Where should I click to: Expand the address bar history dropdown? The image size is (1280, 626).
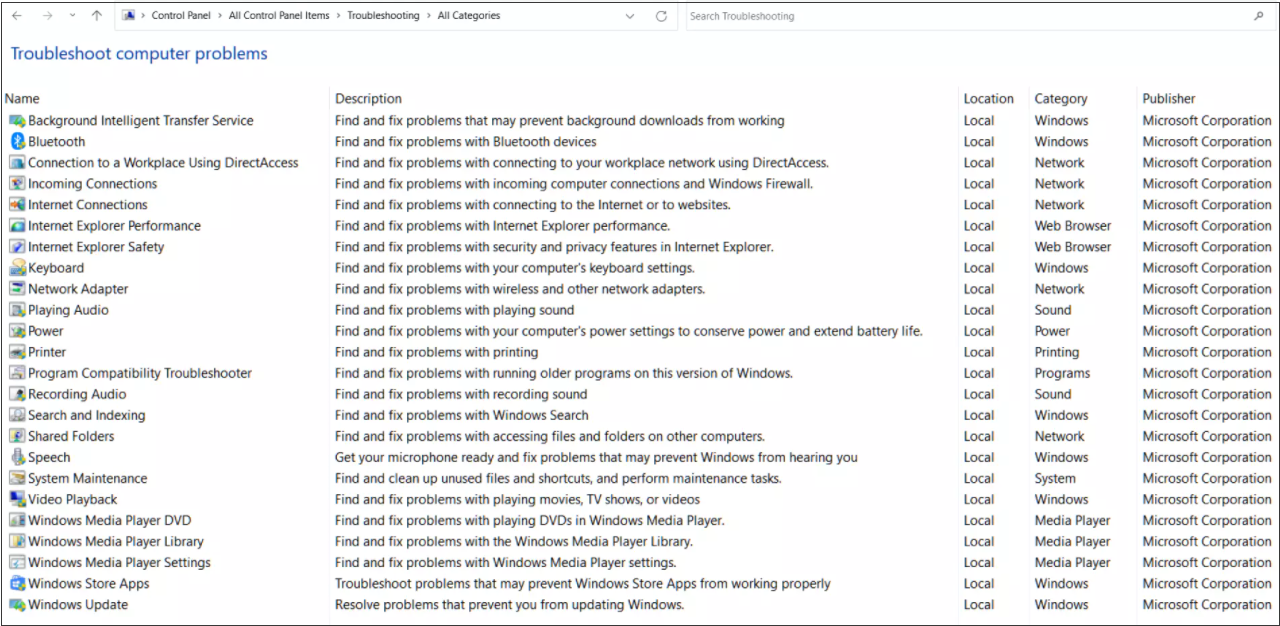pyautogui.click(x=629, y=16)
